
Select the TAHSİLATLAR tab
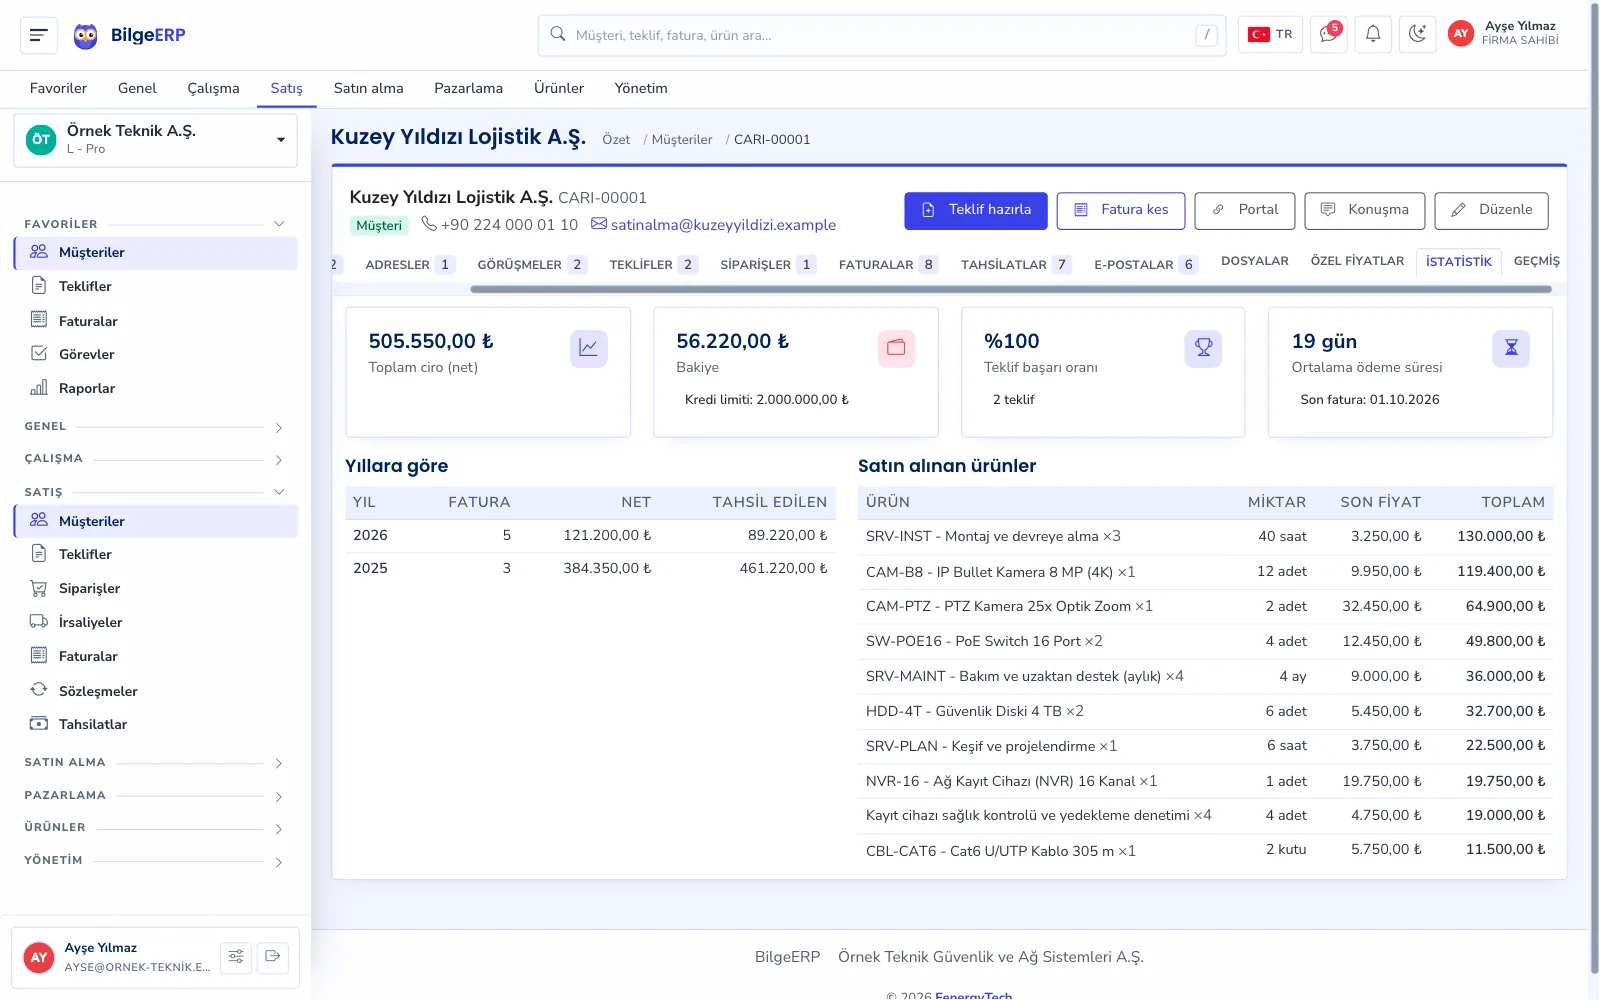1016,265
